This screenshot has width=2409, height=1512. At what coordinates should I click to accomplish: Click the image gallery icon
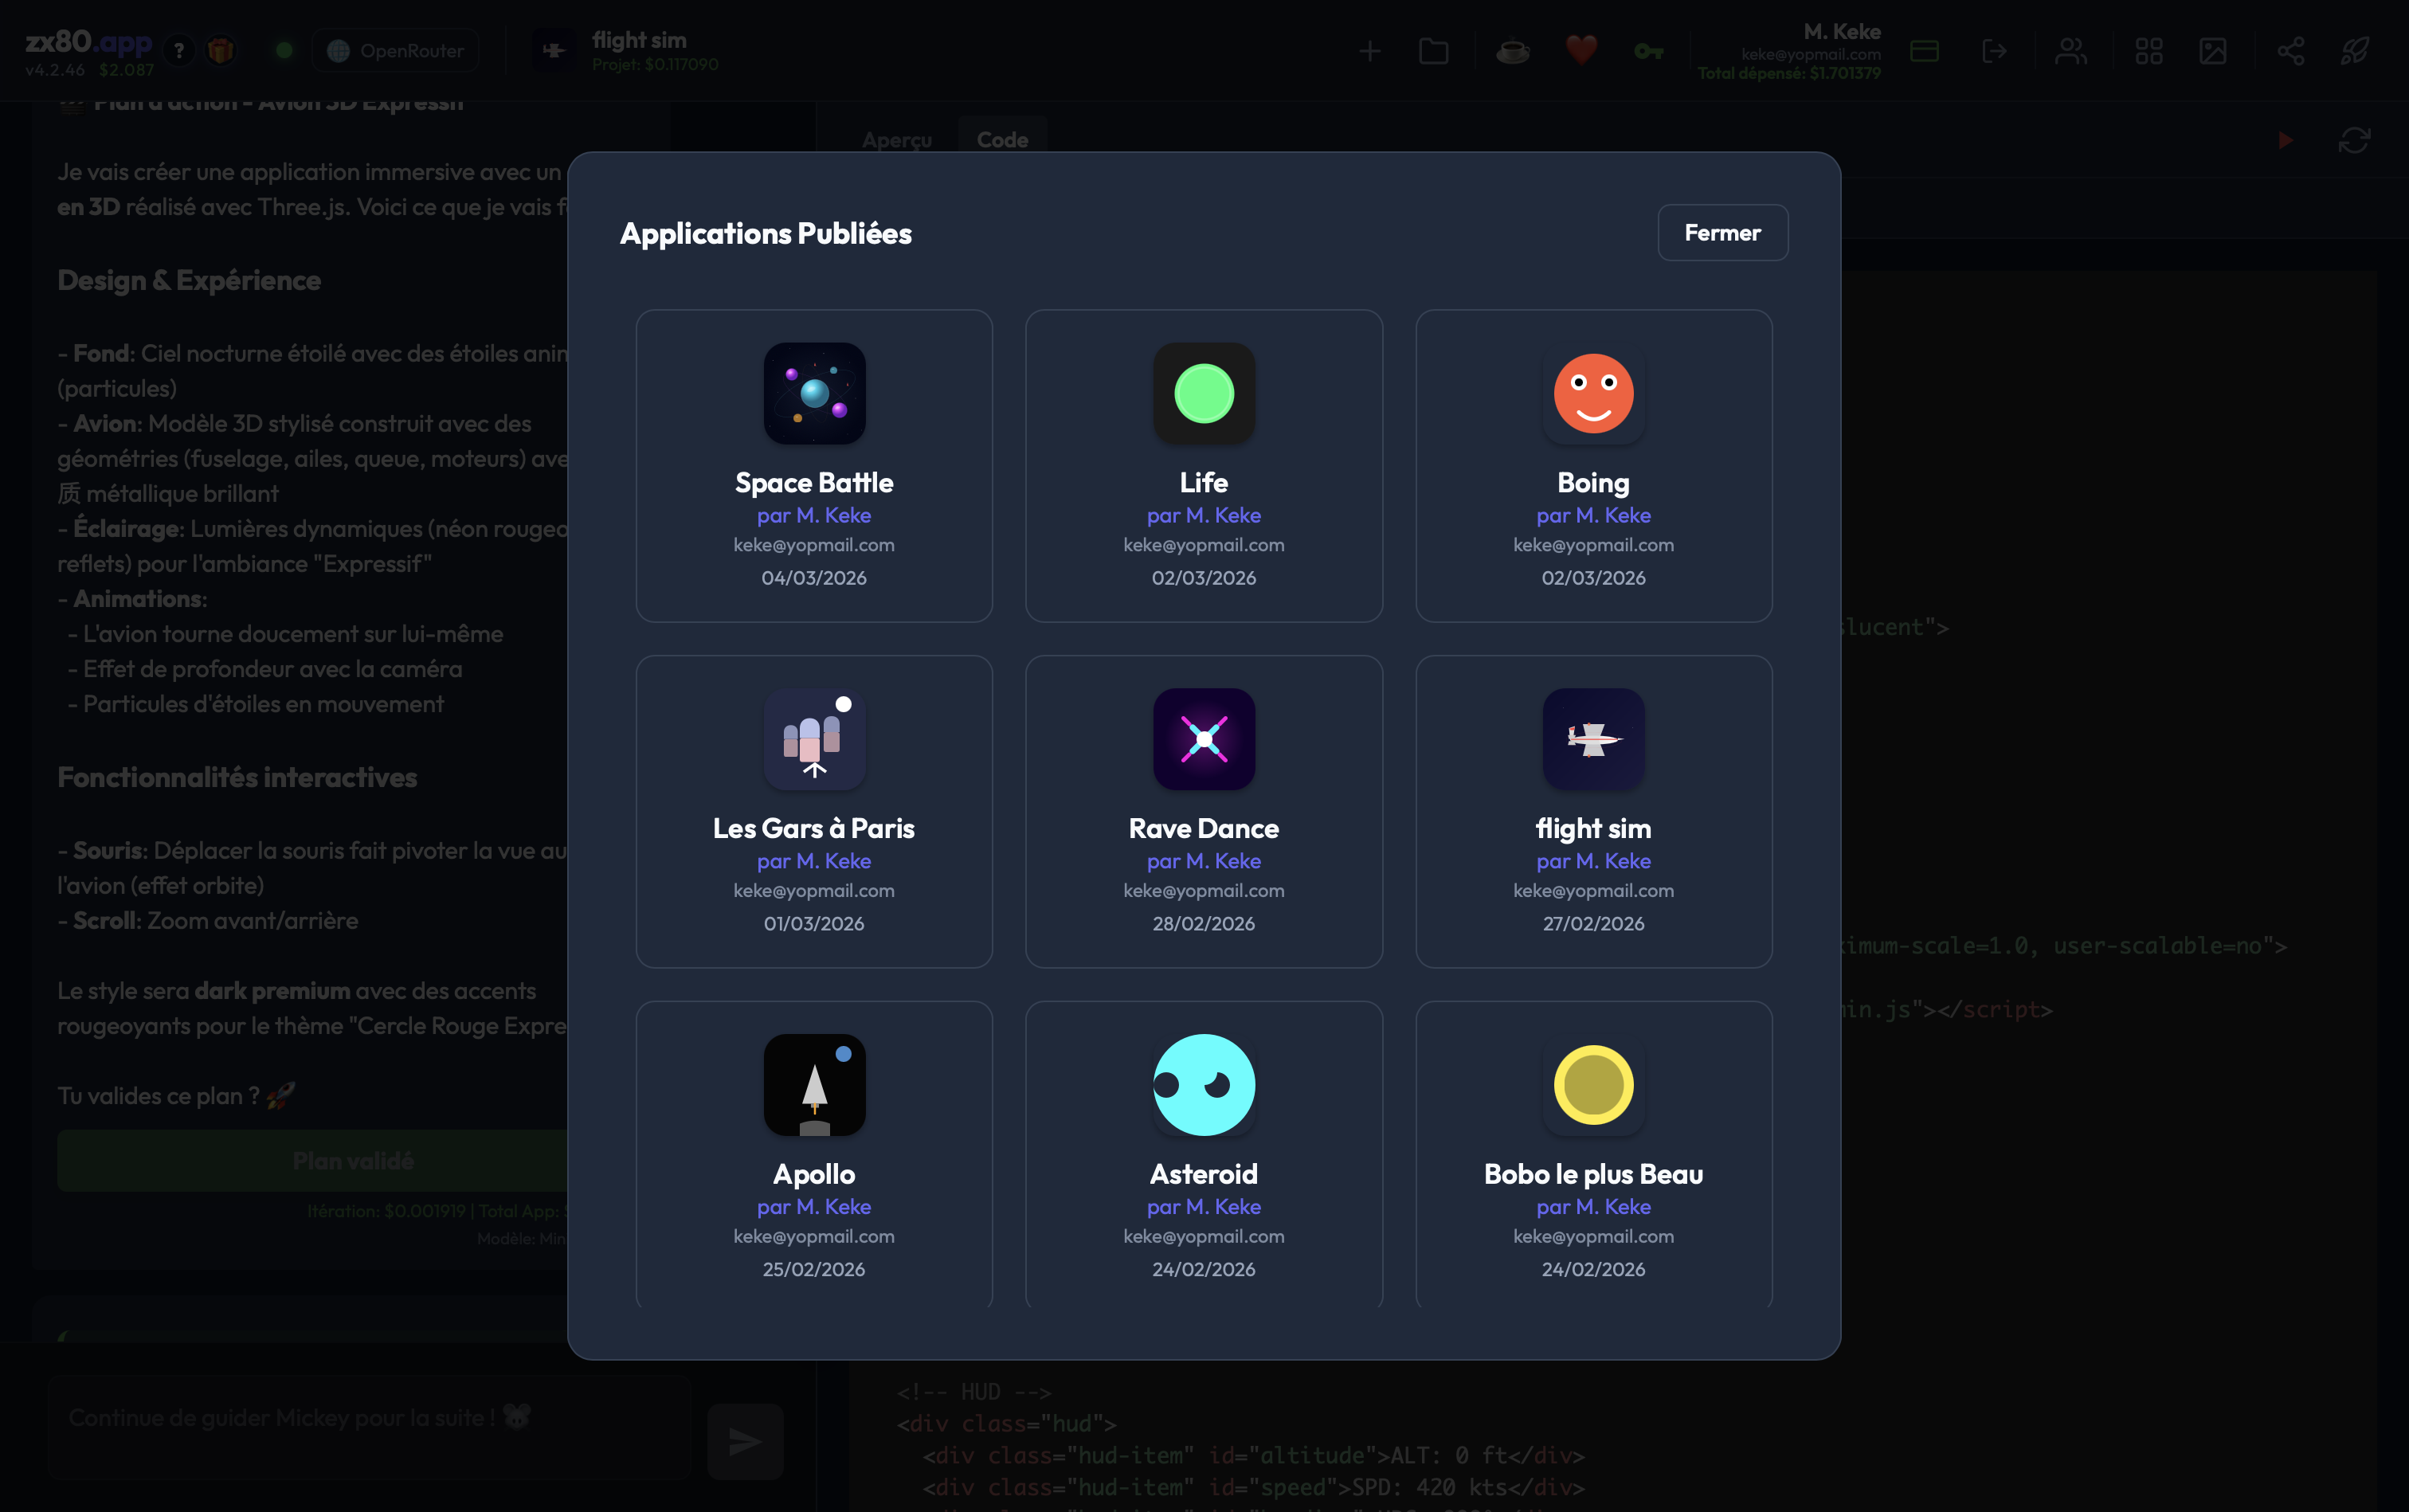click(2213, 51)
